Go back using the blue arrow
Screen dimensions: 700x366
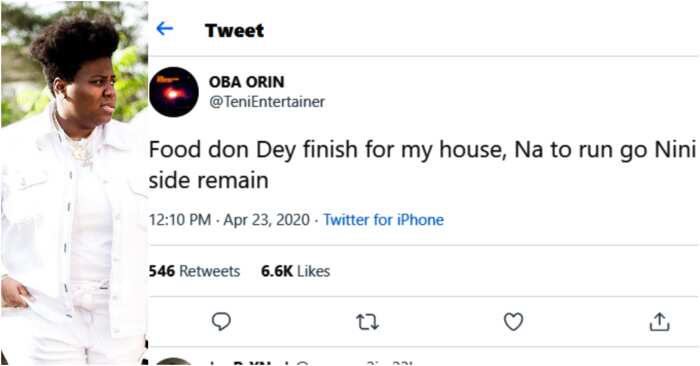(x=164, y=29)
